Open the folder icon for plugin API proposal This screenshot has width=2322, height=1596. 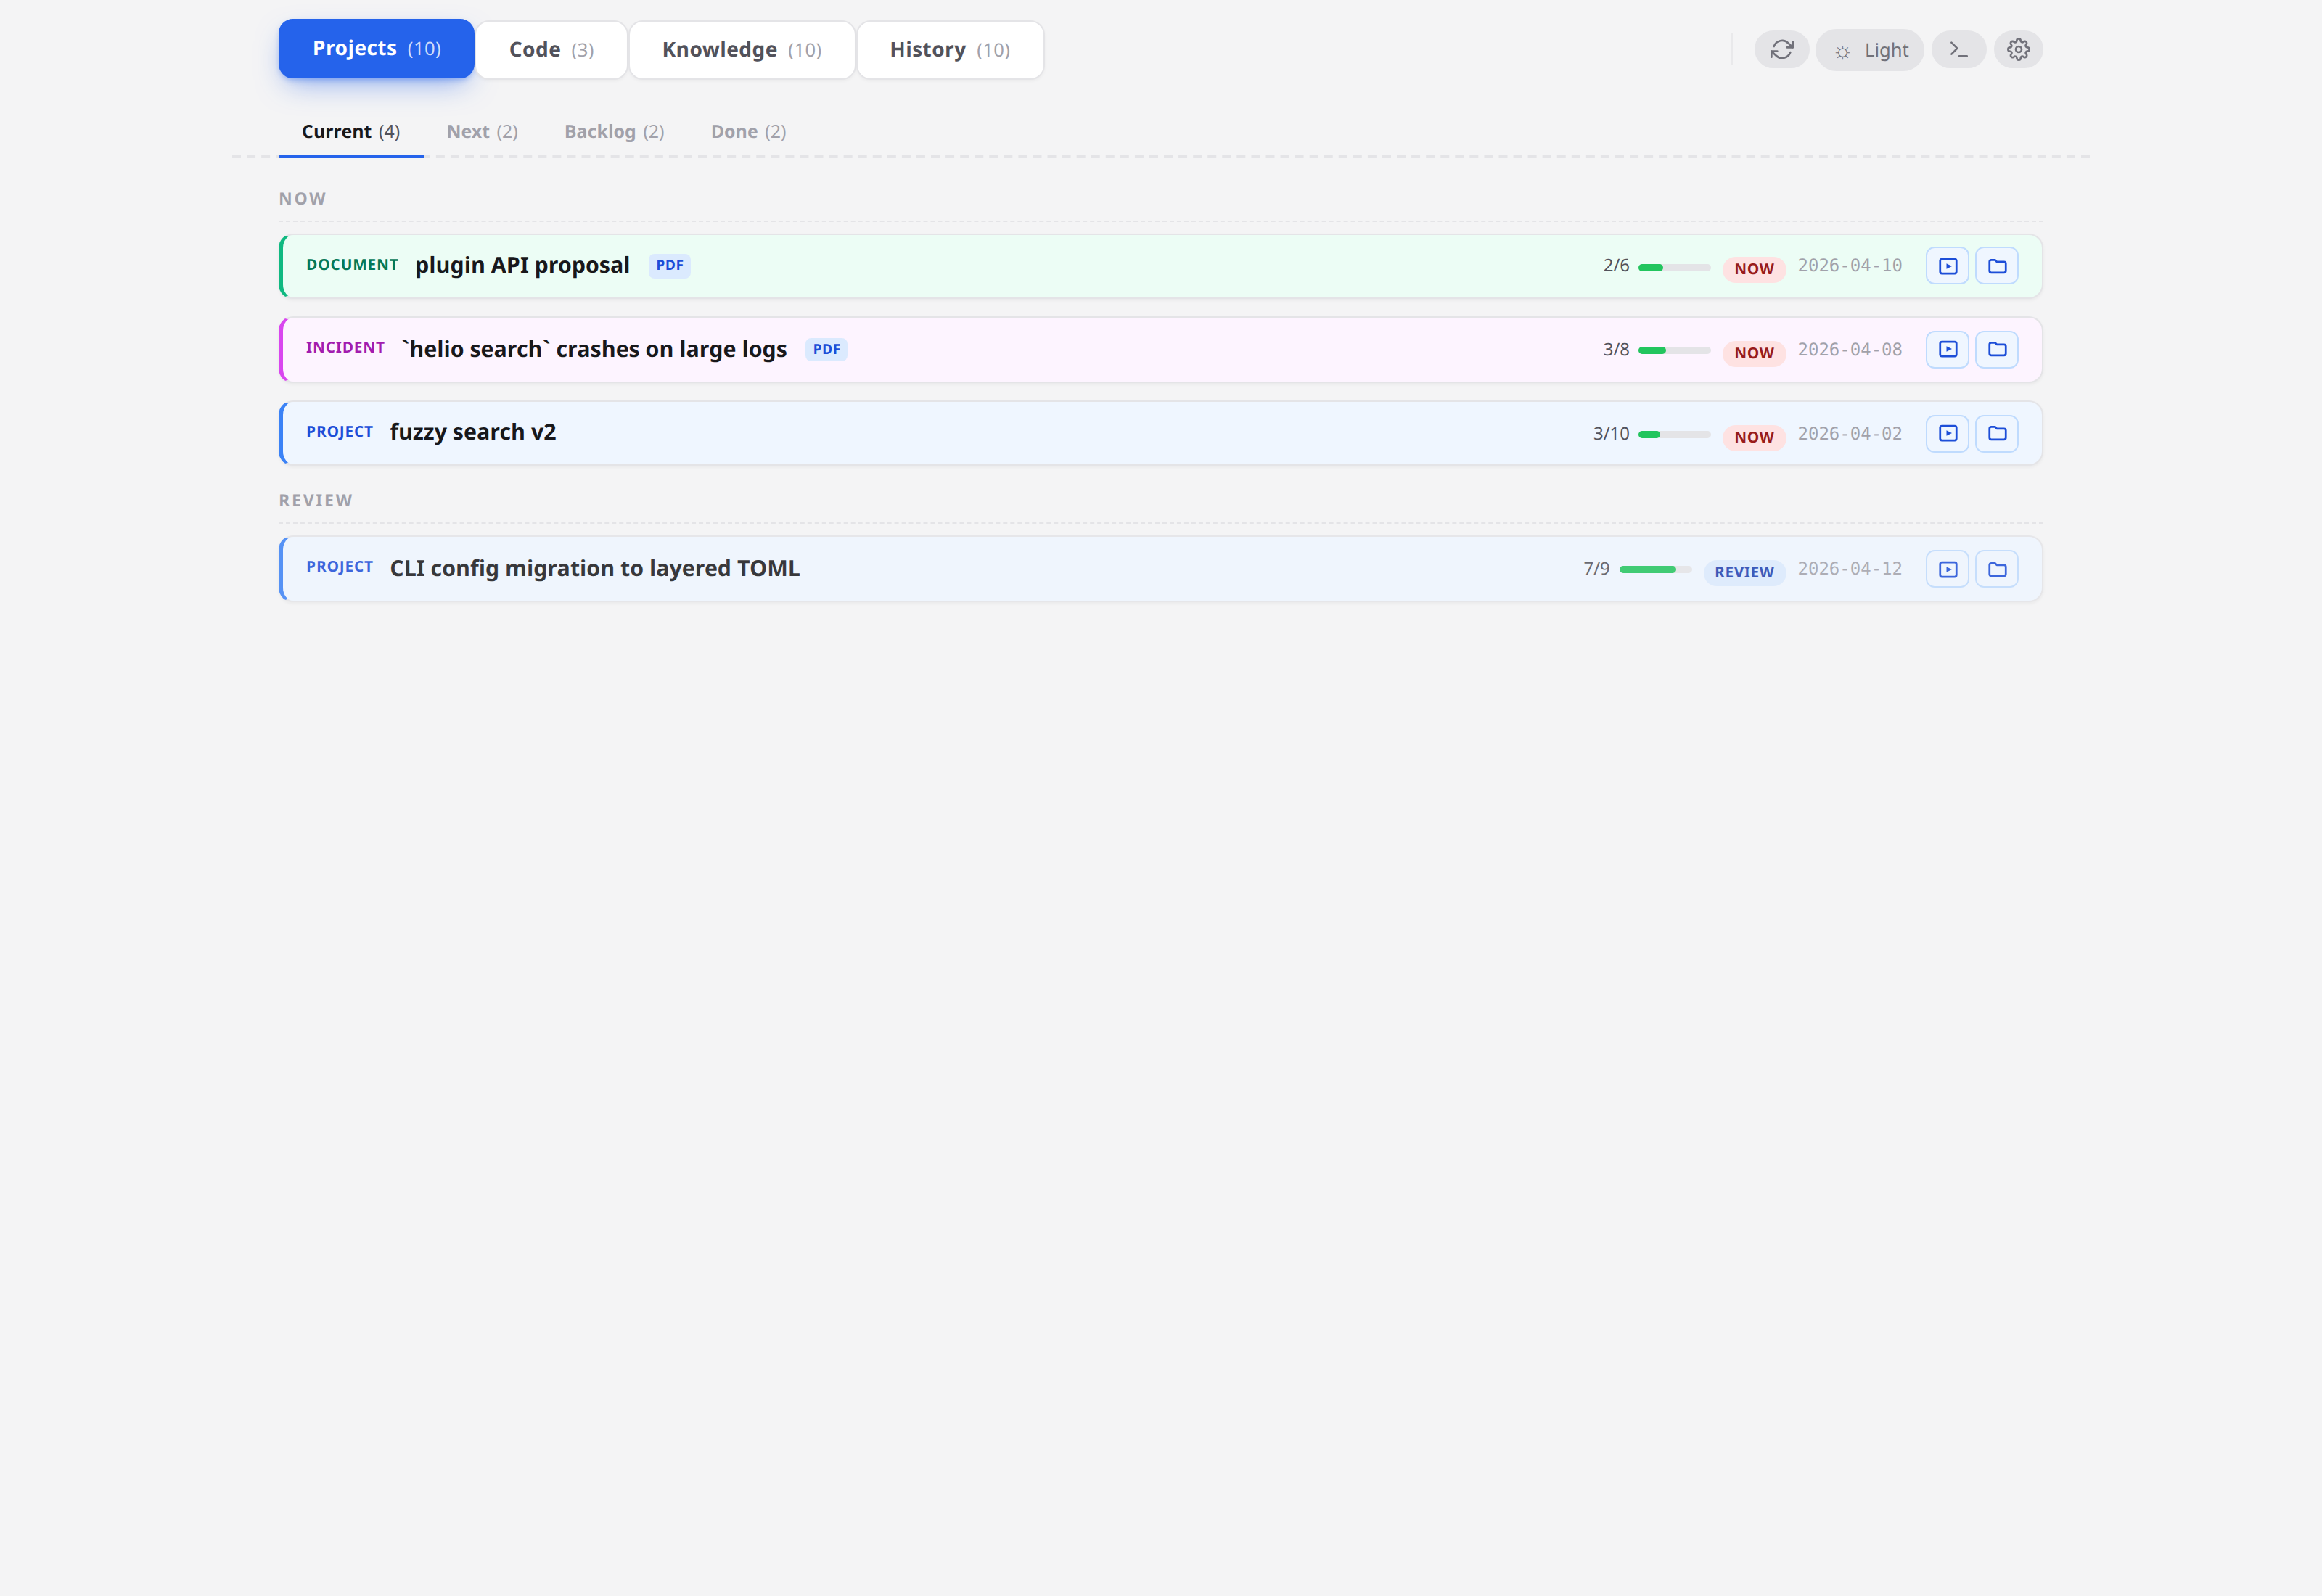1997,265
